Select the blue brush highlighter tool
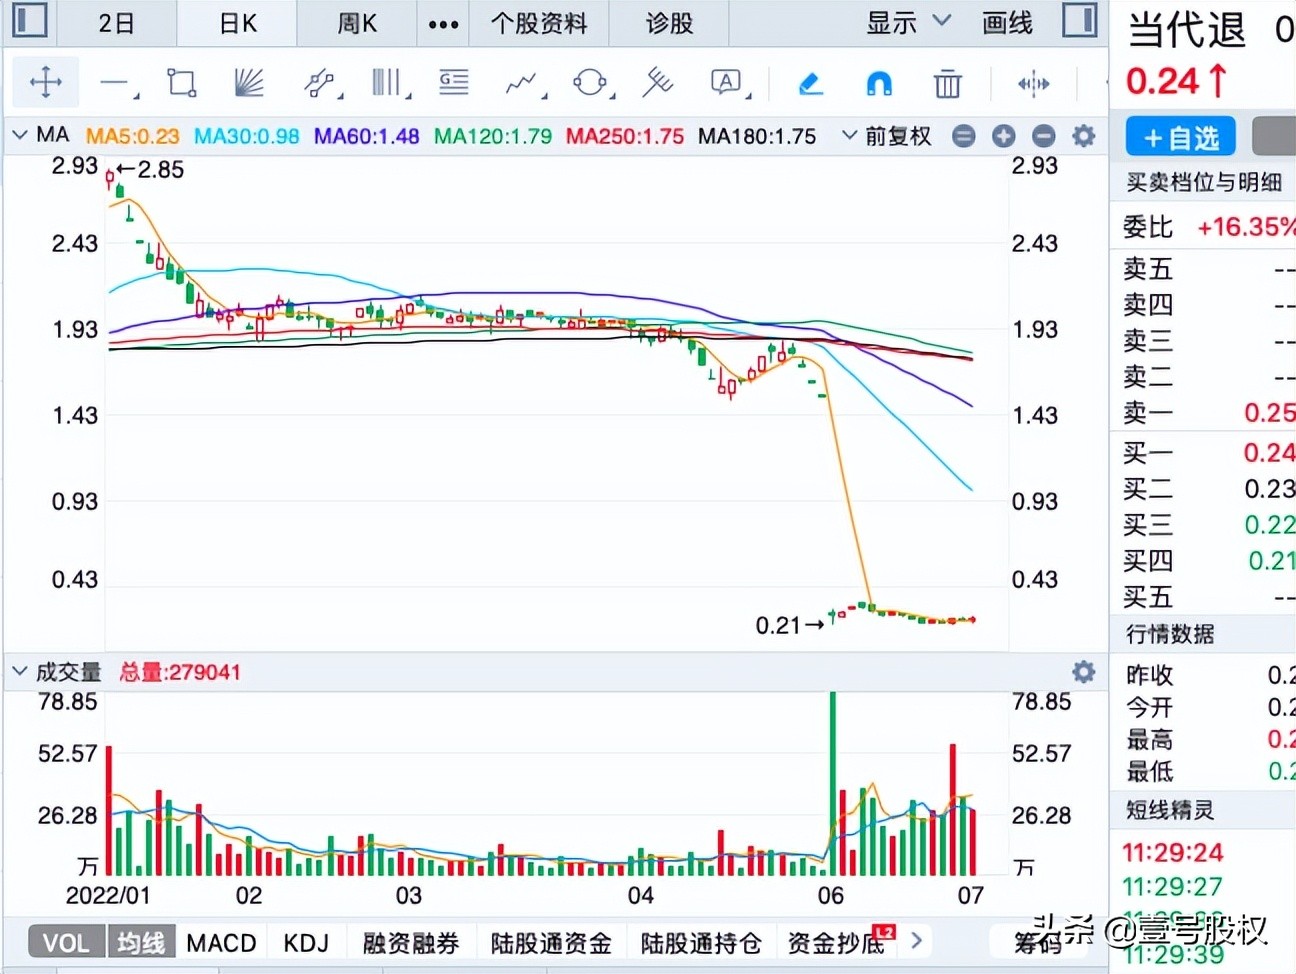 811,83
